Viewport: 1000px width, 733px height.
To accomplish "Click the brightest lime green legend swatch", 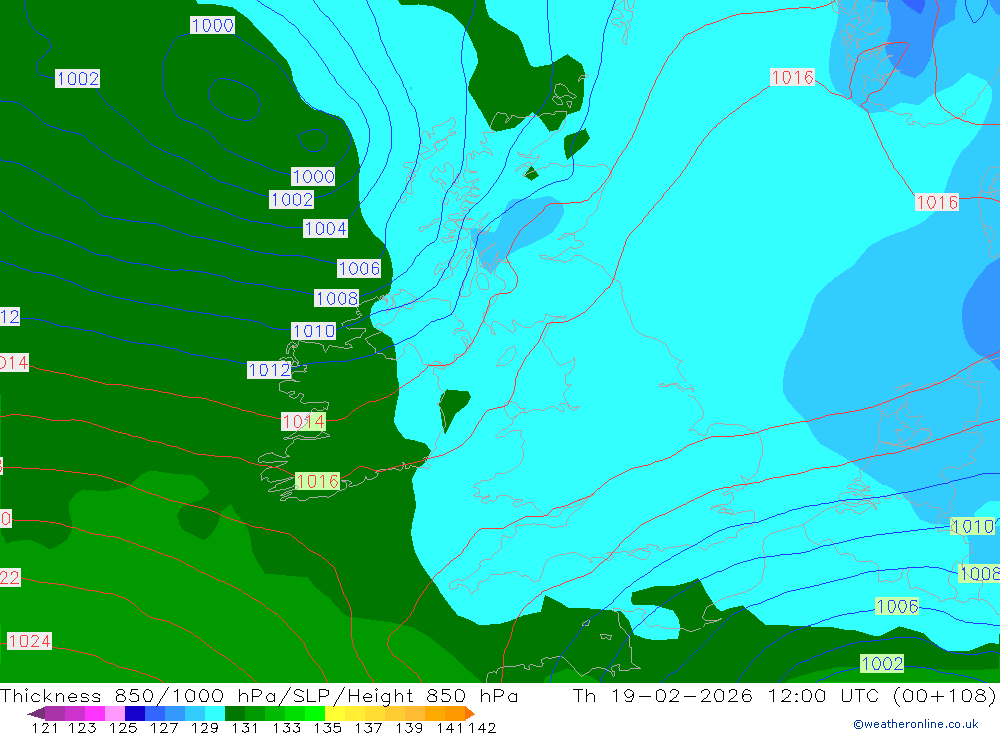I will click(x=315, y=713).
